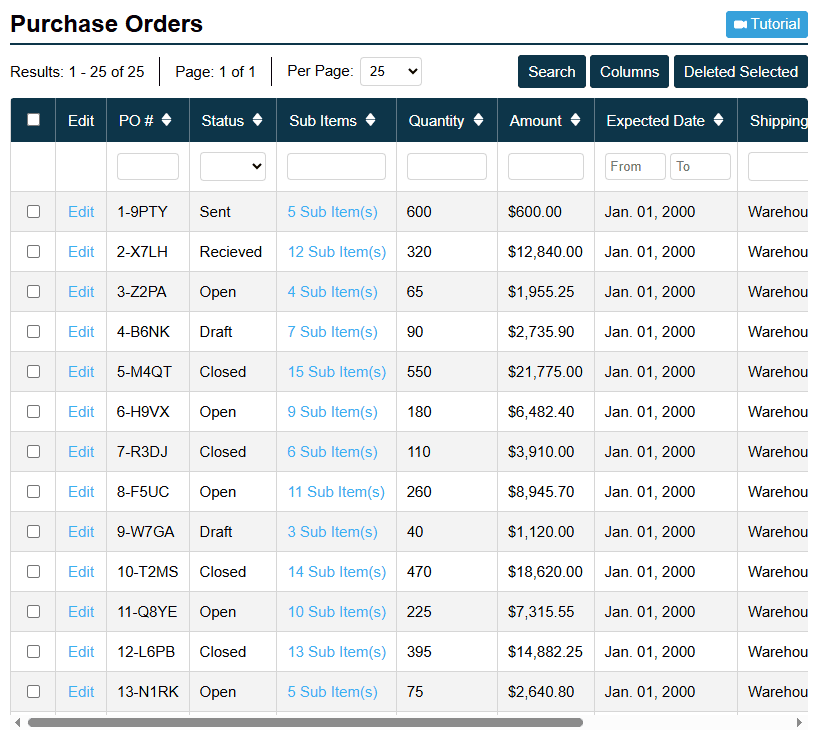Select the Recieved status cell
The image size is (818, 730).
(233, 252)
